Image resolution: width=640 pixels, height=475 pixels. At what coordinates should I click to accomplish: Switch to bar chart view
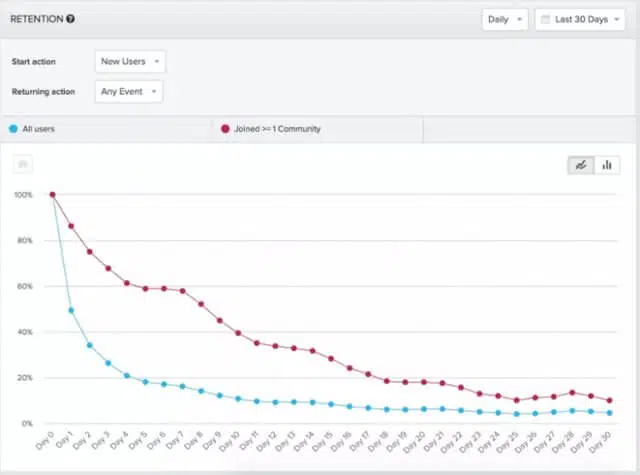tap(607, 165)
